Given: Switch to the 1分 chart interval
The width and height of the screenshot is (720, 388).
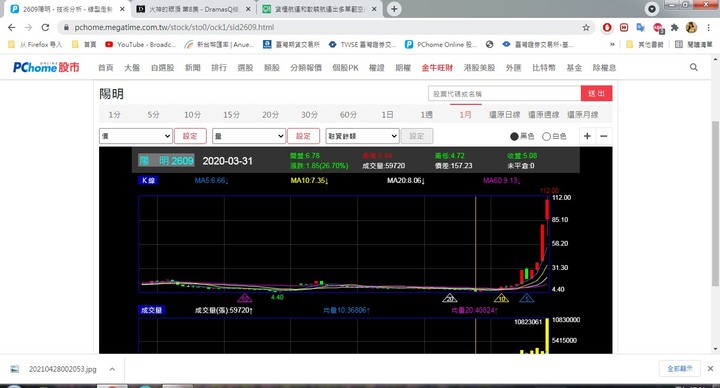Looking at the screenshot, I should point(114,115).
